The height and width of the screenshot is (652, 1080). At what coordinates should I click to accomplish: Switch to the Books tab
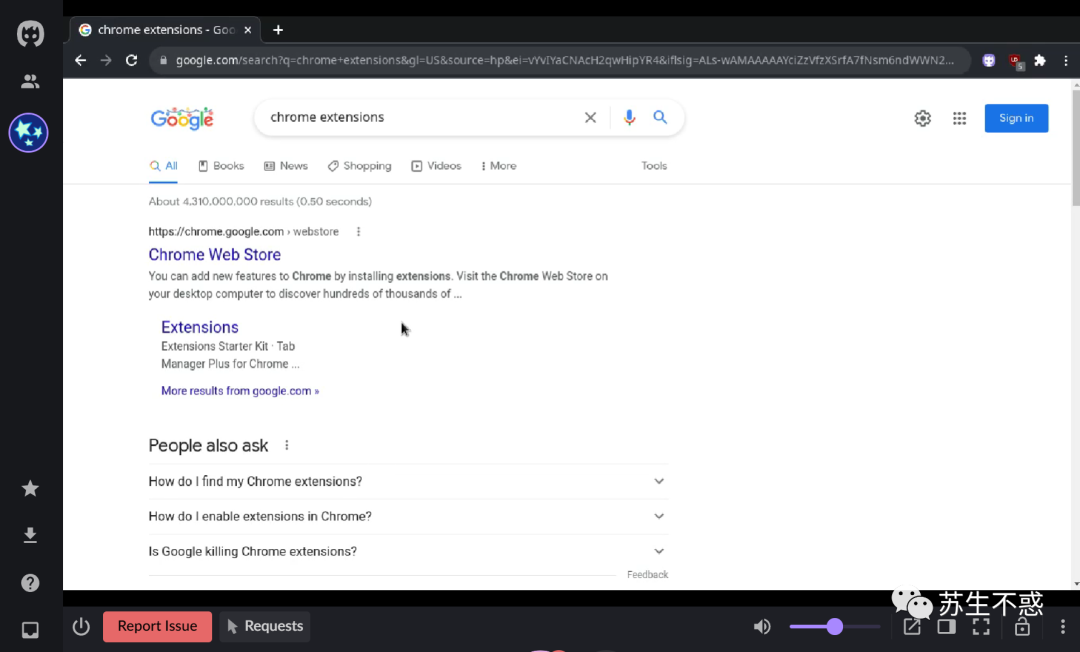point(221,166)
